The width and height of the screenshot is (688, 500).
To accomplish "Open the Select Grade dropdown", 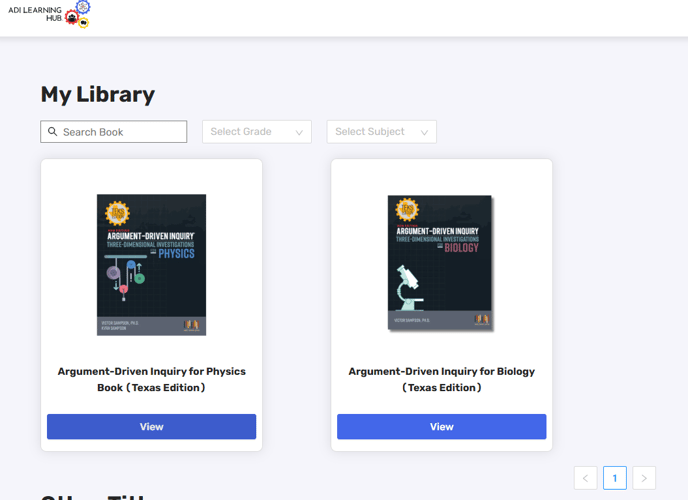I will click(257, 132).
